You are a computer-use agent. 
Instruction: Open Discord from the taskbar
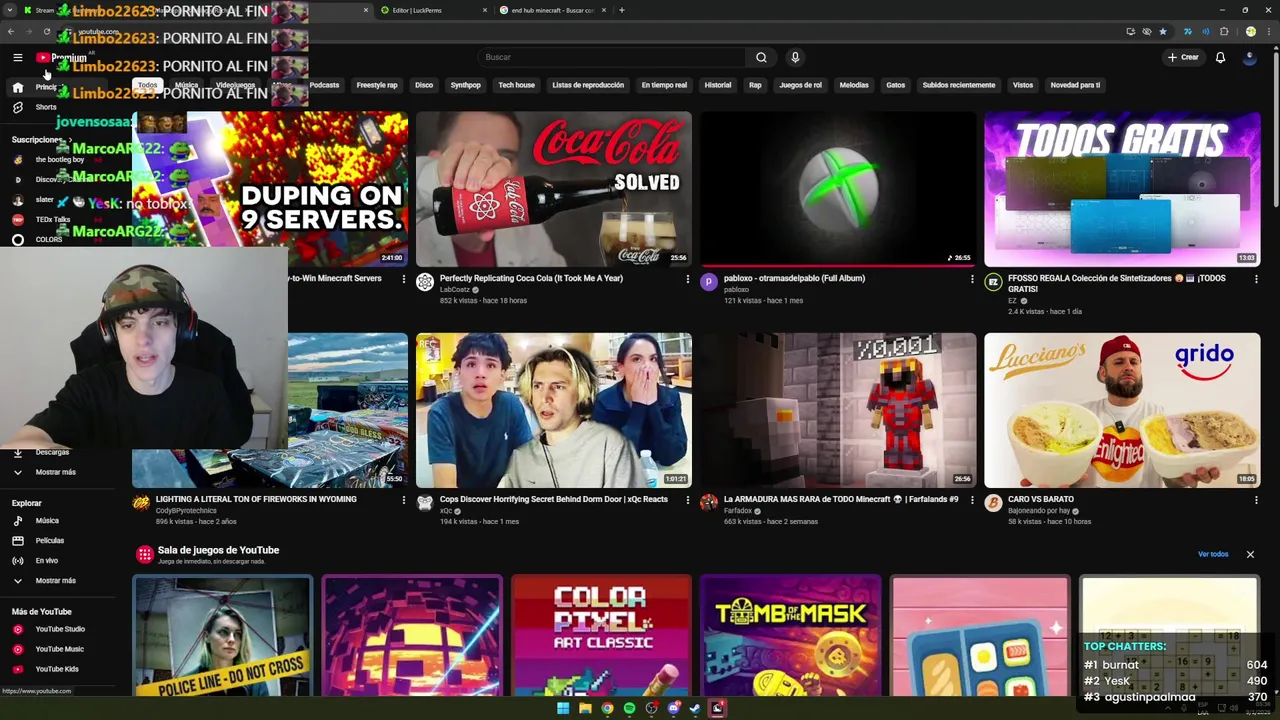pos(673,708)
